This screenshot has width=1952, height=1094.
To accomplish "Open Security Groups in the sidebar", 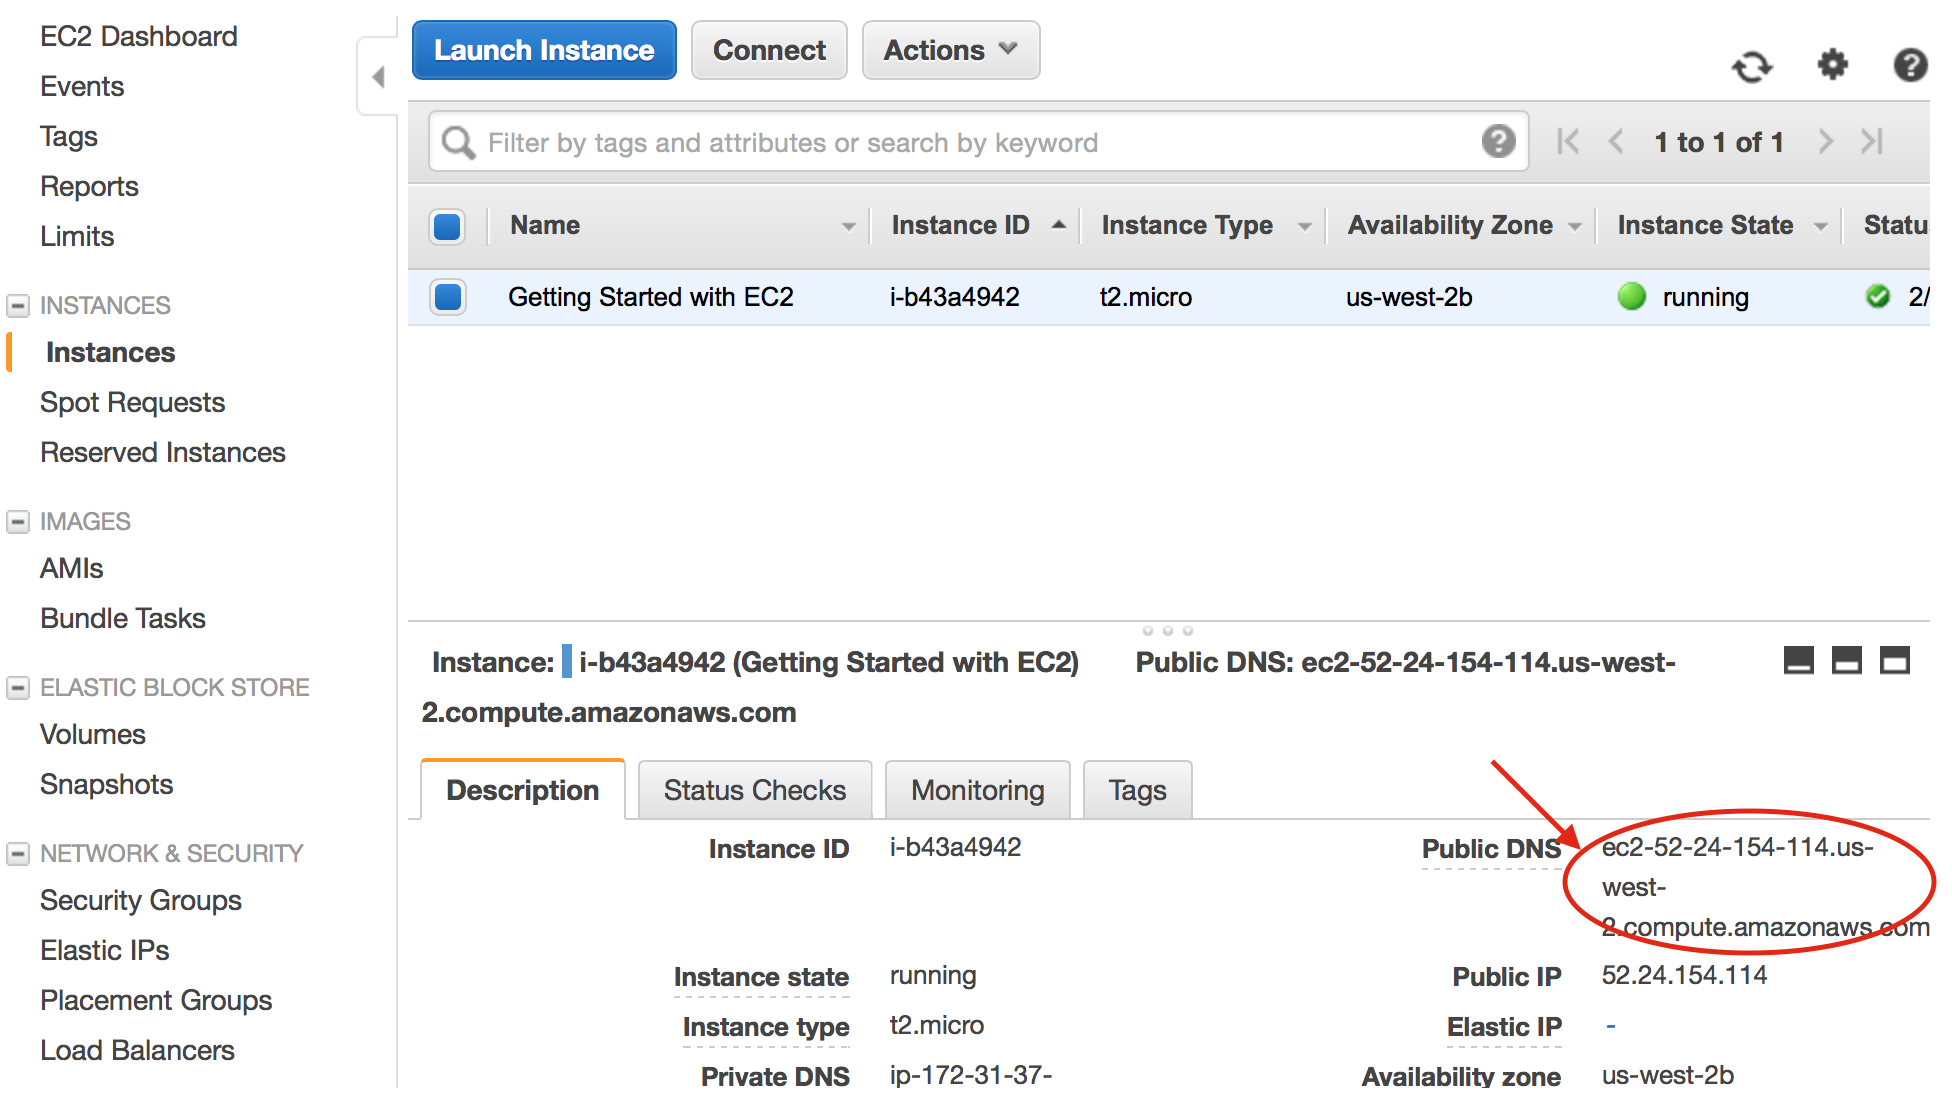I will click(141, 900).
